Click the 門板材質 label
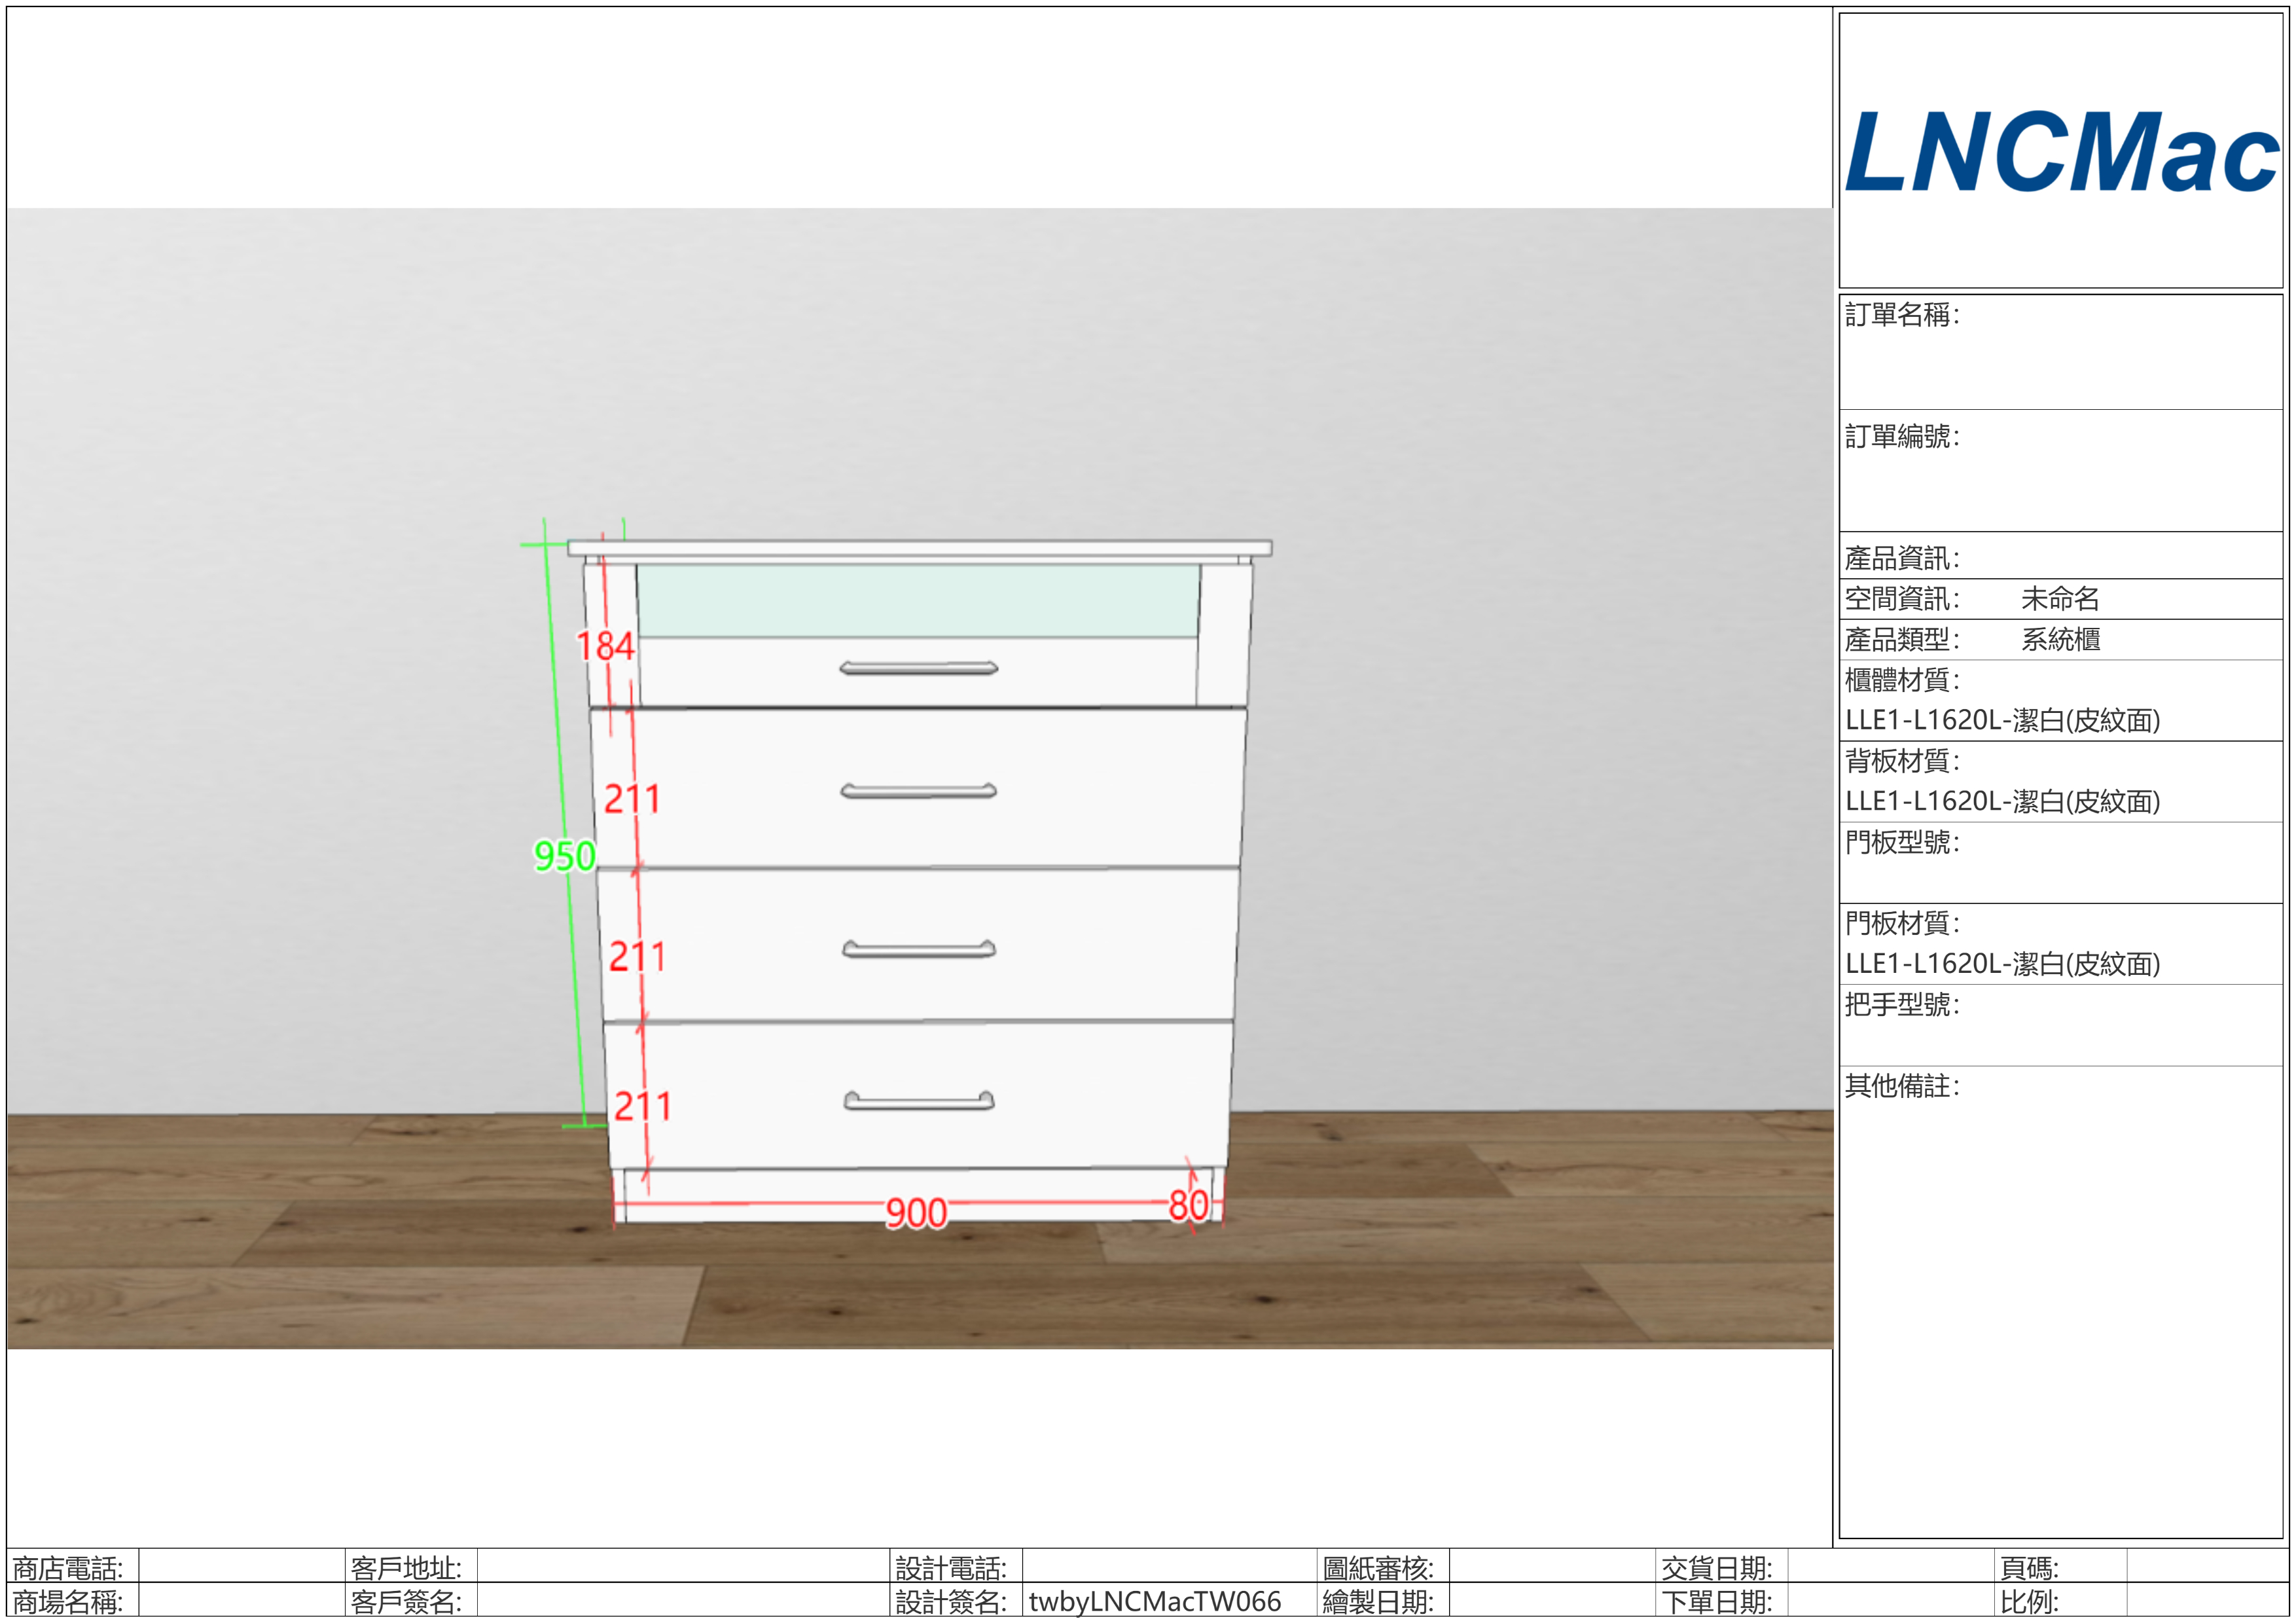Image resolution: width=2296 pixels, height=1623 pixels. 1902,923
